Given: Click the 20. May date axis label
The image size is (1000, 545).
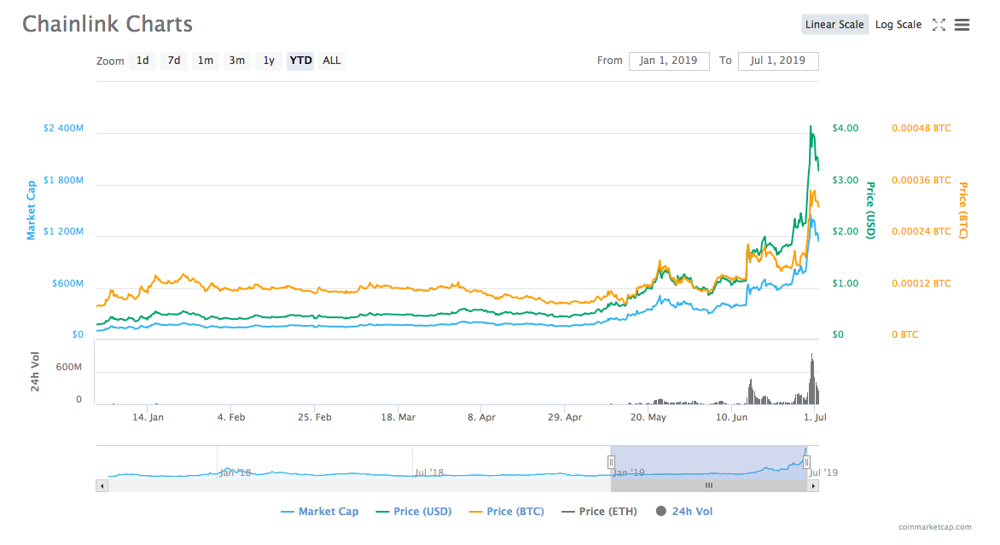Looking at the screenshot, I should pyautogui.click(x=648, y=418).
